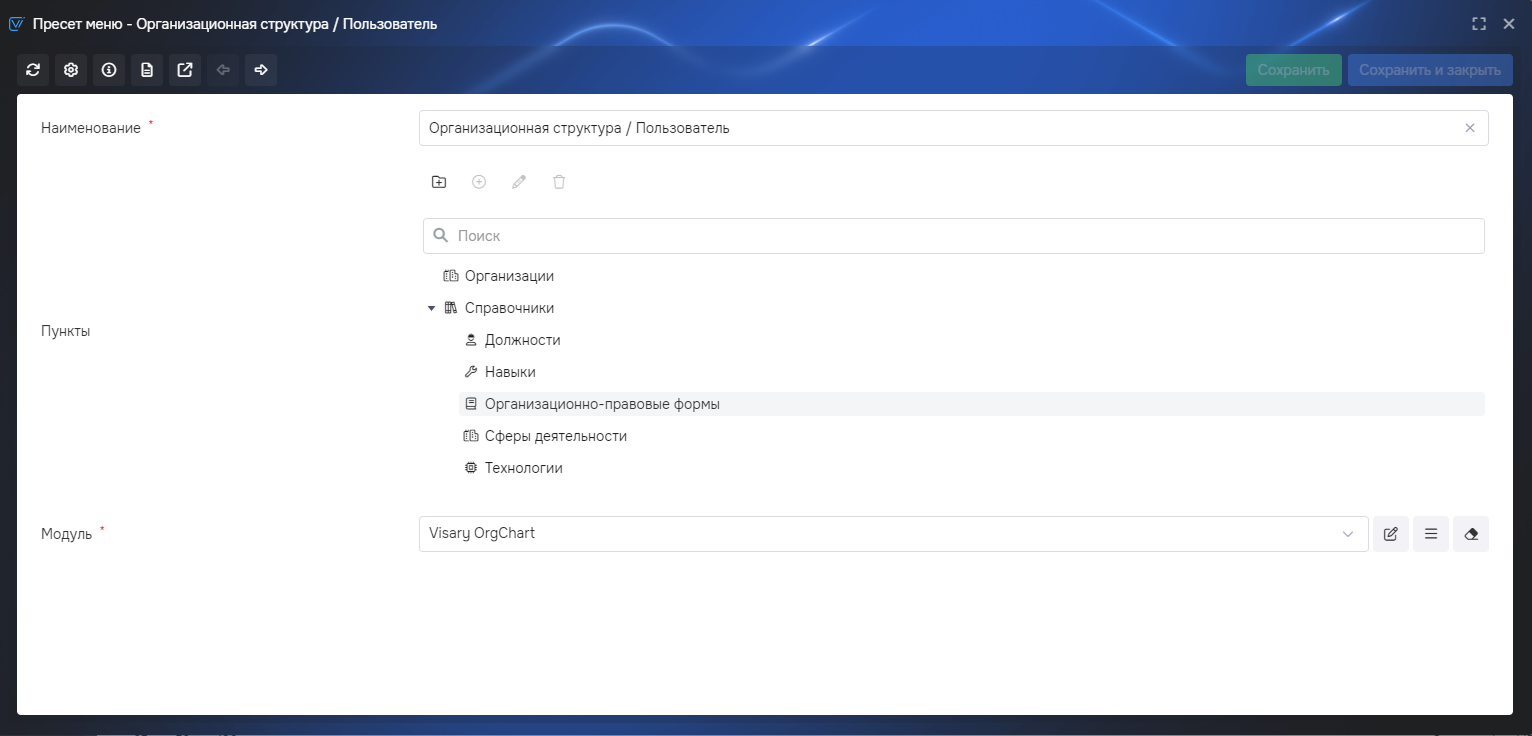
Task: Close the Пресет меню dialog
Action: click(x=1509, y=24)
